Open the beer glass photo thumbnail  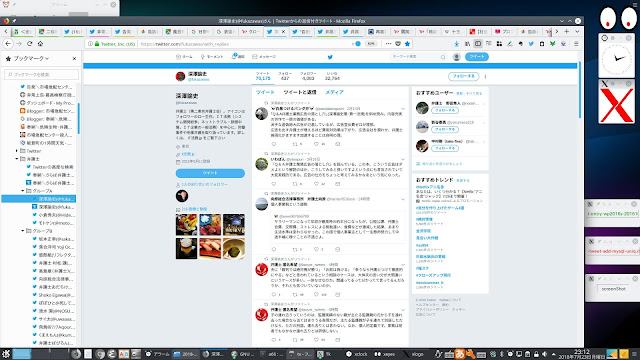[x=187, y=248]
